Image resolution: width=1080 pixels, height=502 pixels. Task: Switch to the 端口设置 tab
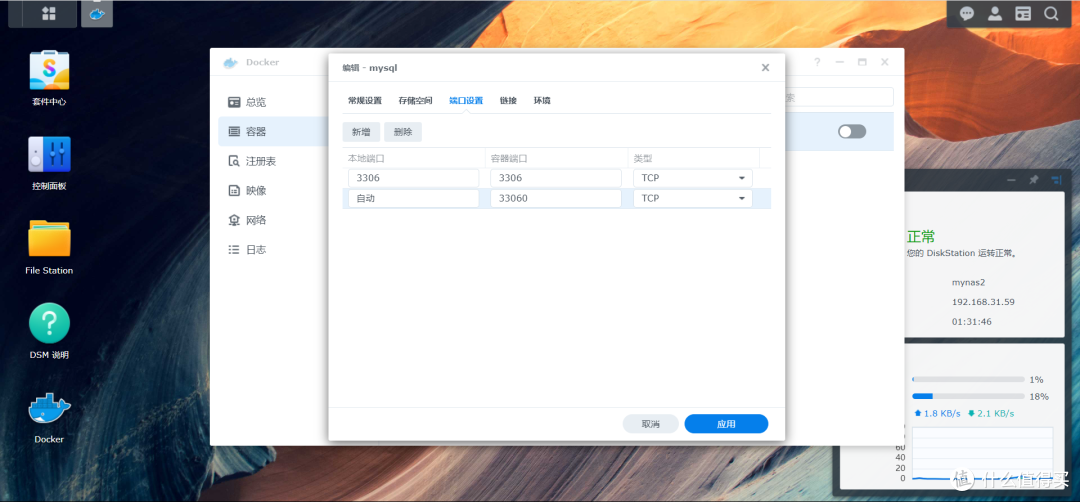(466, 101)
